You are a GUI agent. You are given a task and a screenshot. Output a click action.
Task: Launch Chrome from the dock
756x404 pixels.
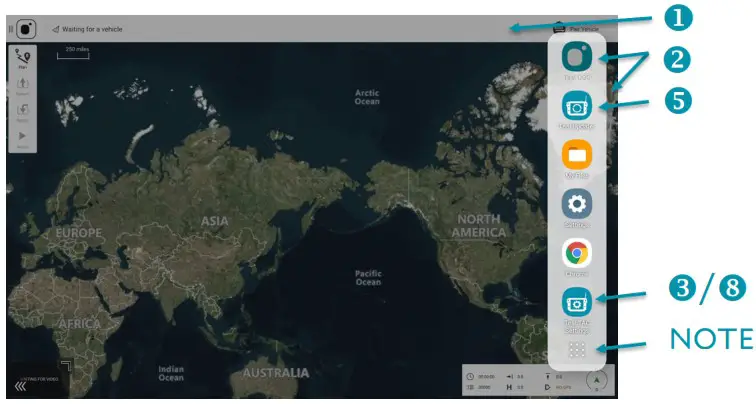coord(577,253)
